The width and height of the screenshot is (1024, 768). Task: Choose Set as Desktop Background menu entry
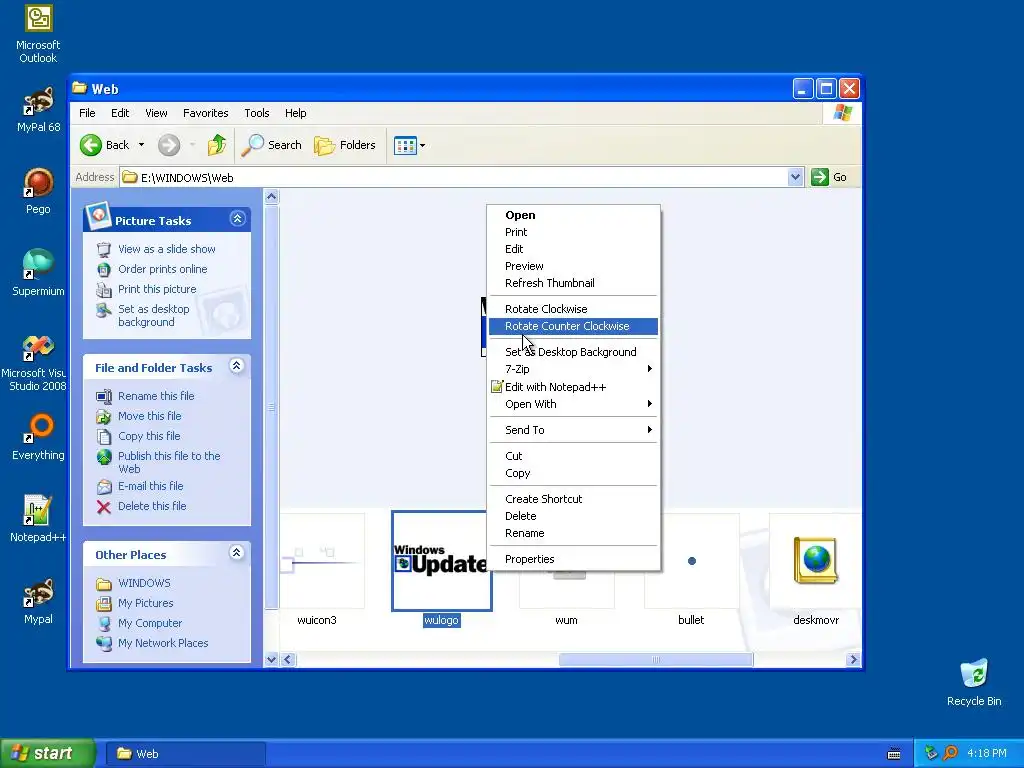pyautogui.click(x=573, y=352)
